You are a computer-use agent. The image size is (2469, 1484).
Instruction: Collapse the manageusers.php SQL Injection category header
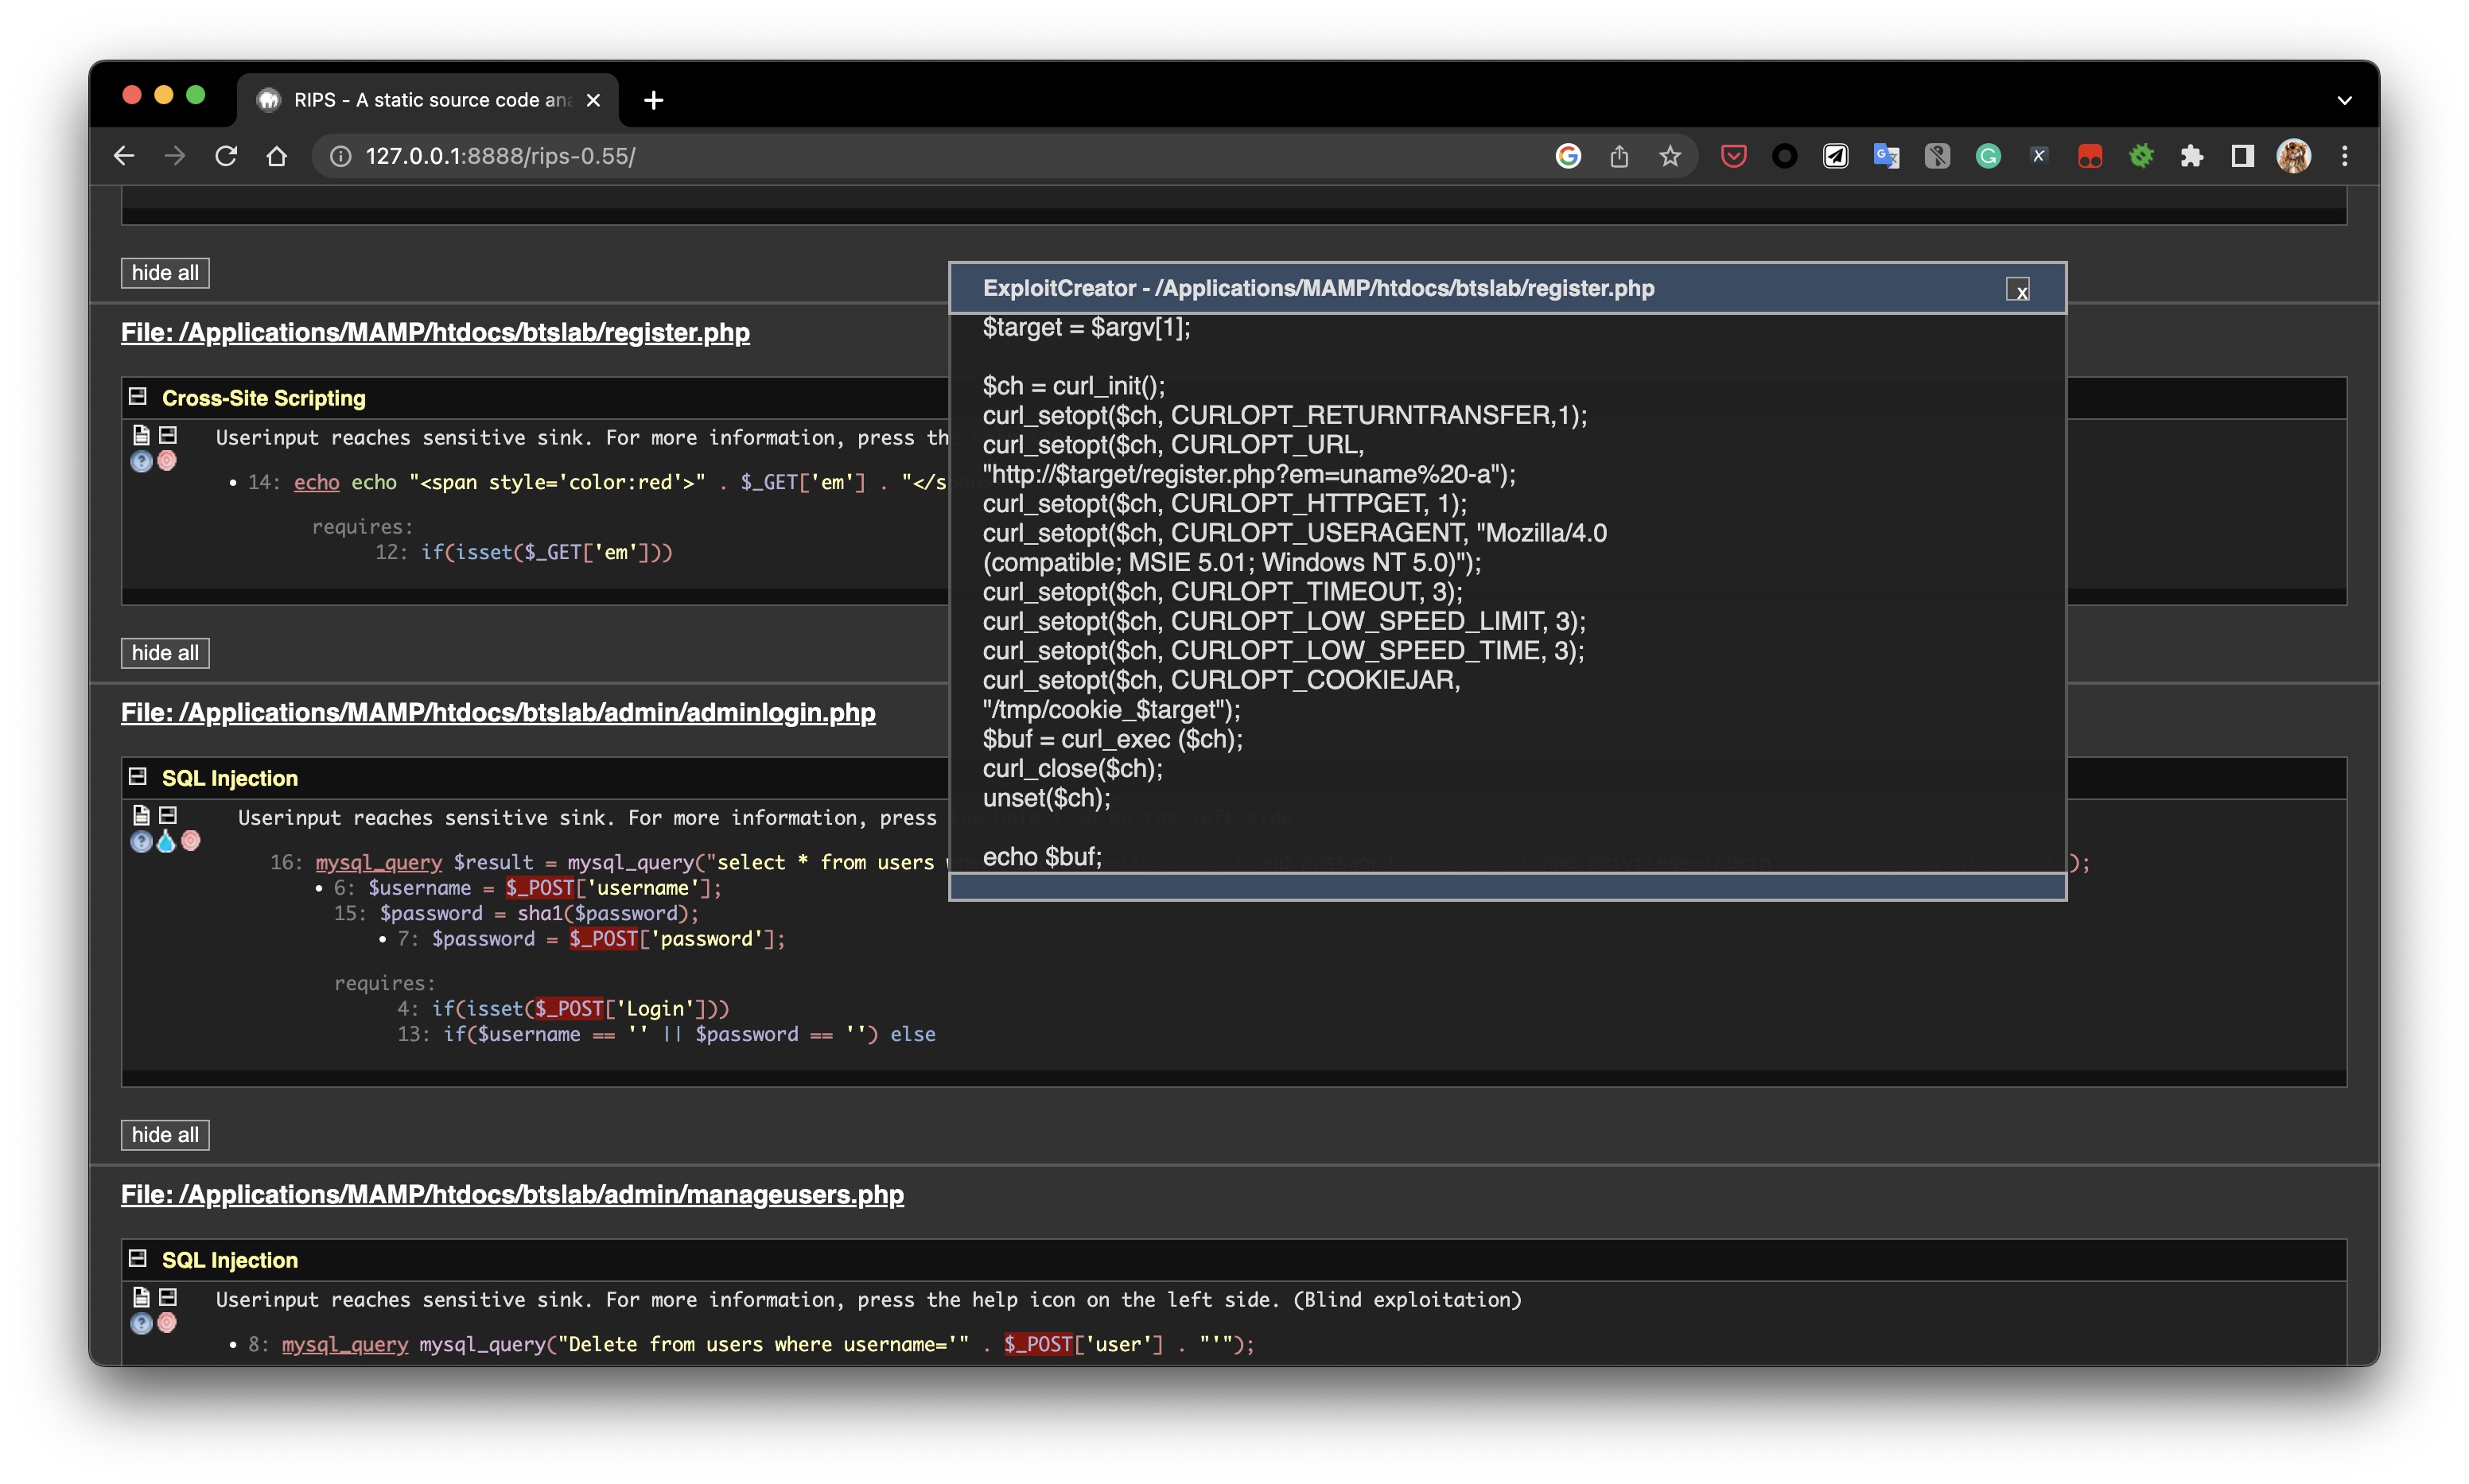pyautogui.click(x=138, y=1259)
